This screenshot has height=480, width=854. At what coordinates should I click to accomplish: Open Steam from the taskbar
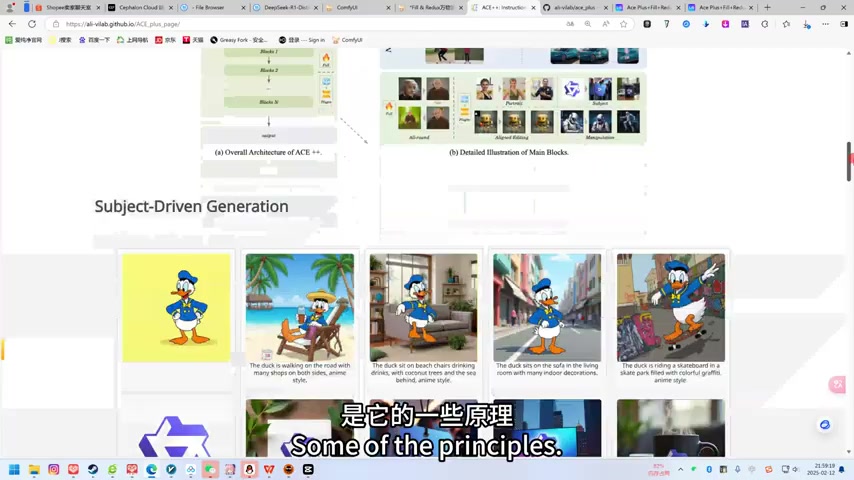93,470
